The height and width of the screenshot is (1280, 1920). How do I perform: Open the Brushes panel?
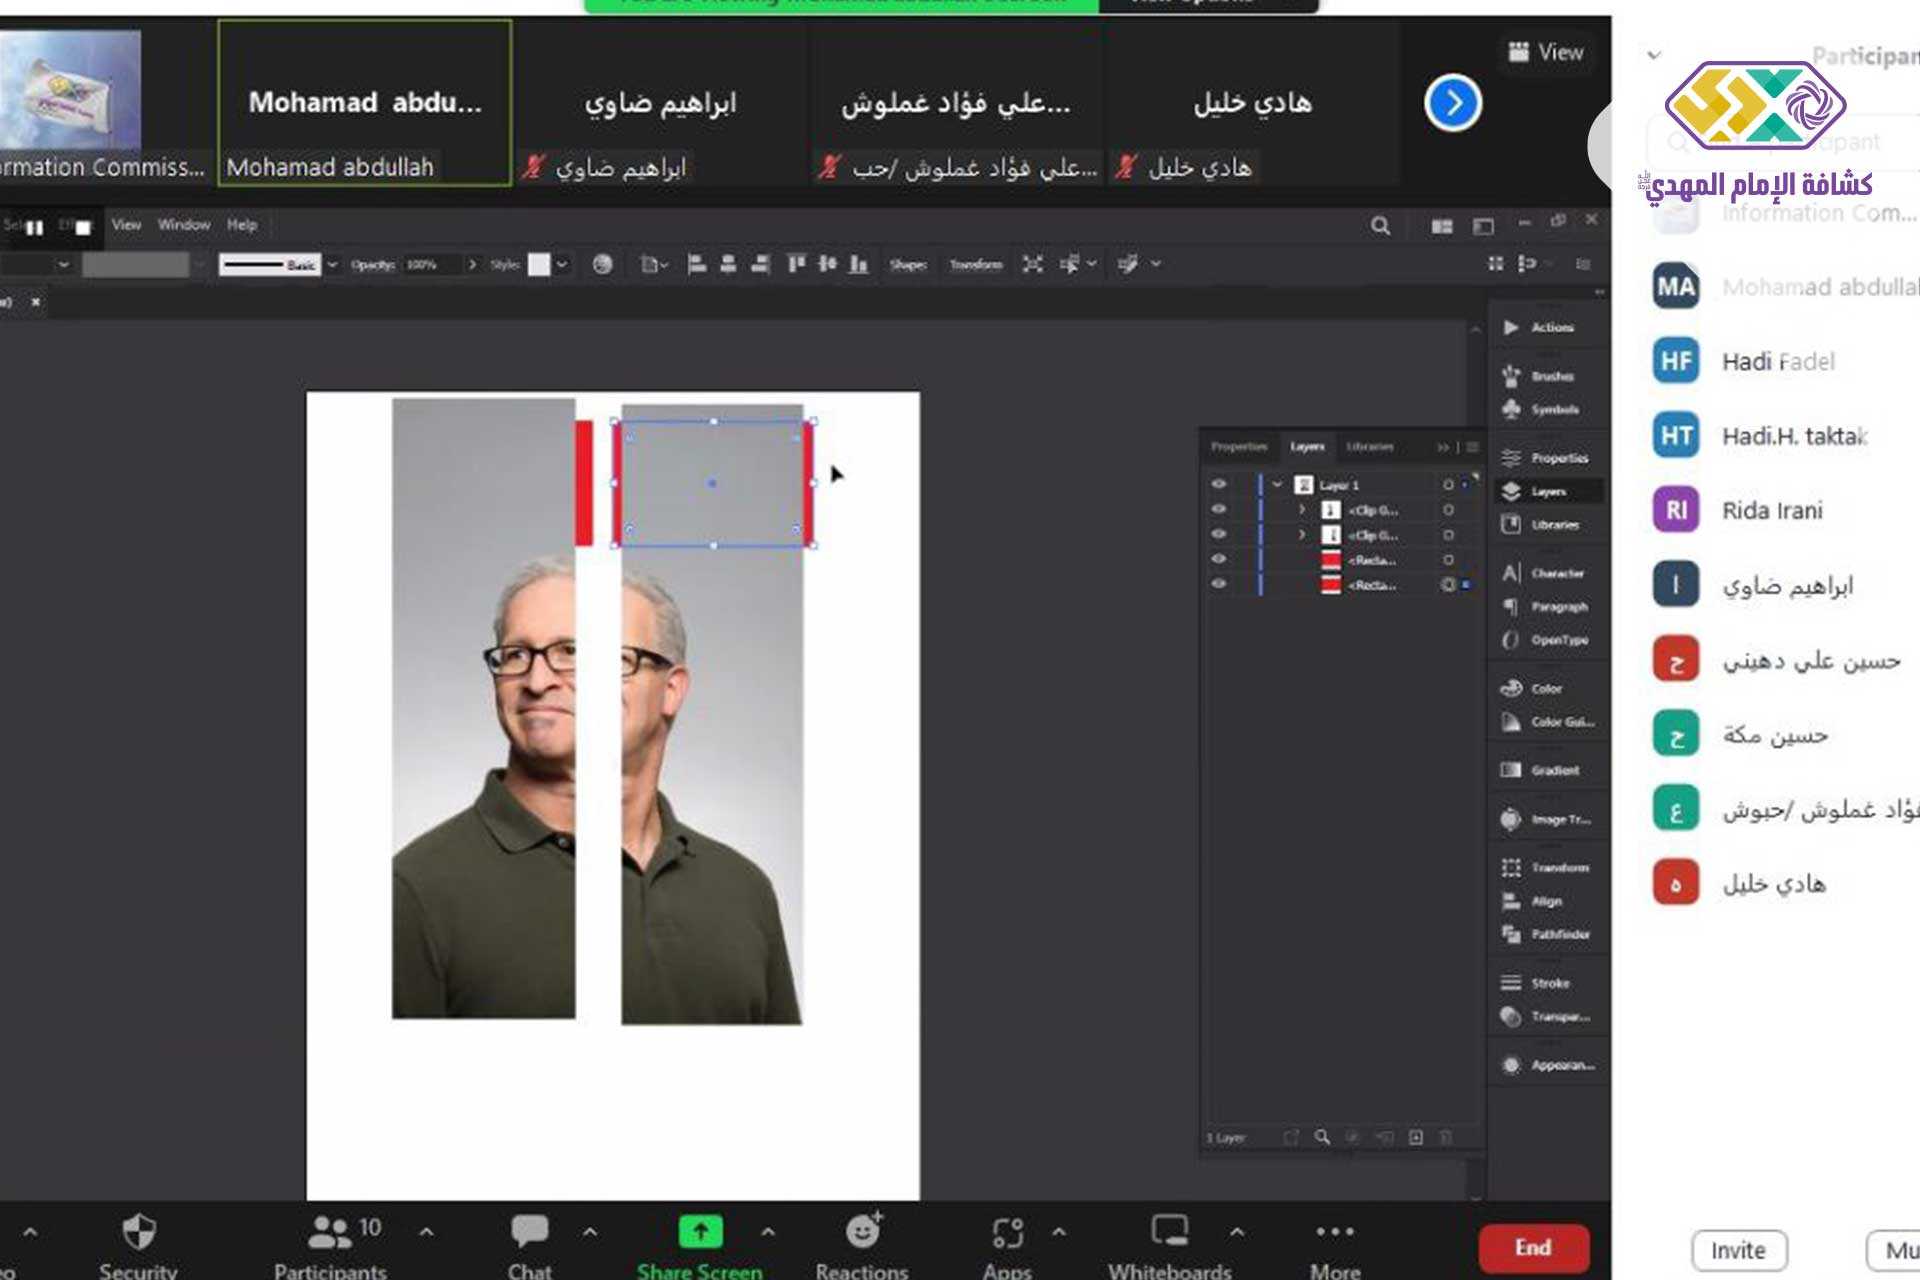[x=1540, y=376]
